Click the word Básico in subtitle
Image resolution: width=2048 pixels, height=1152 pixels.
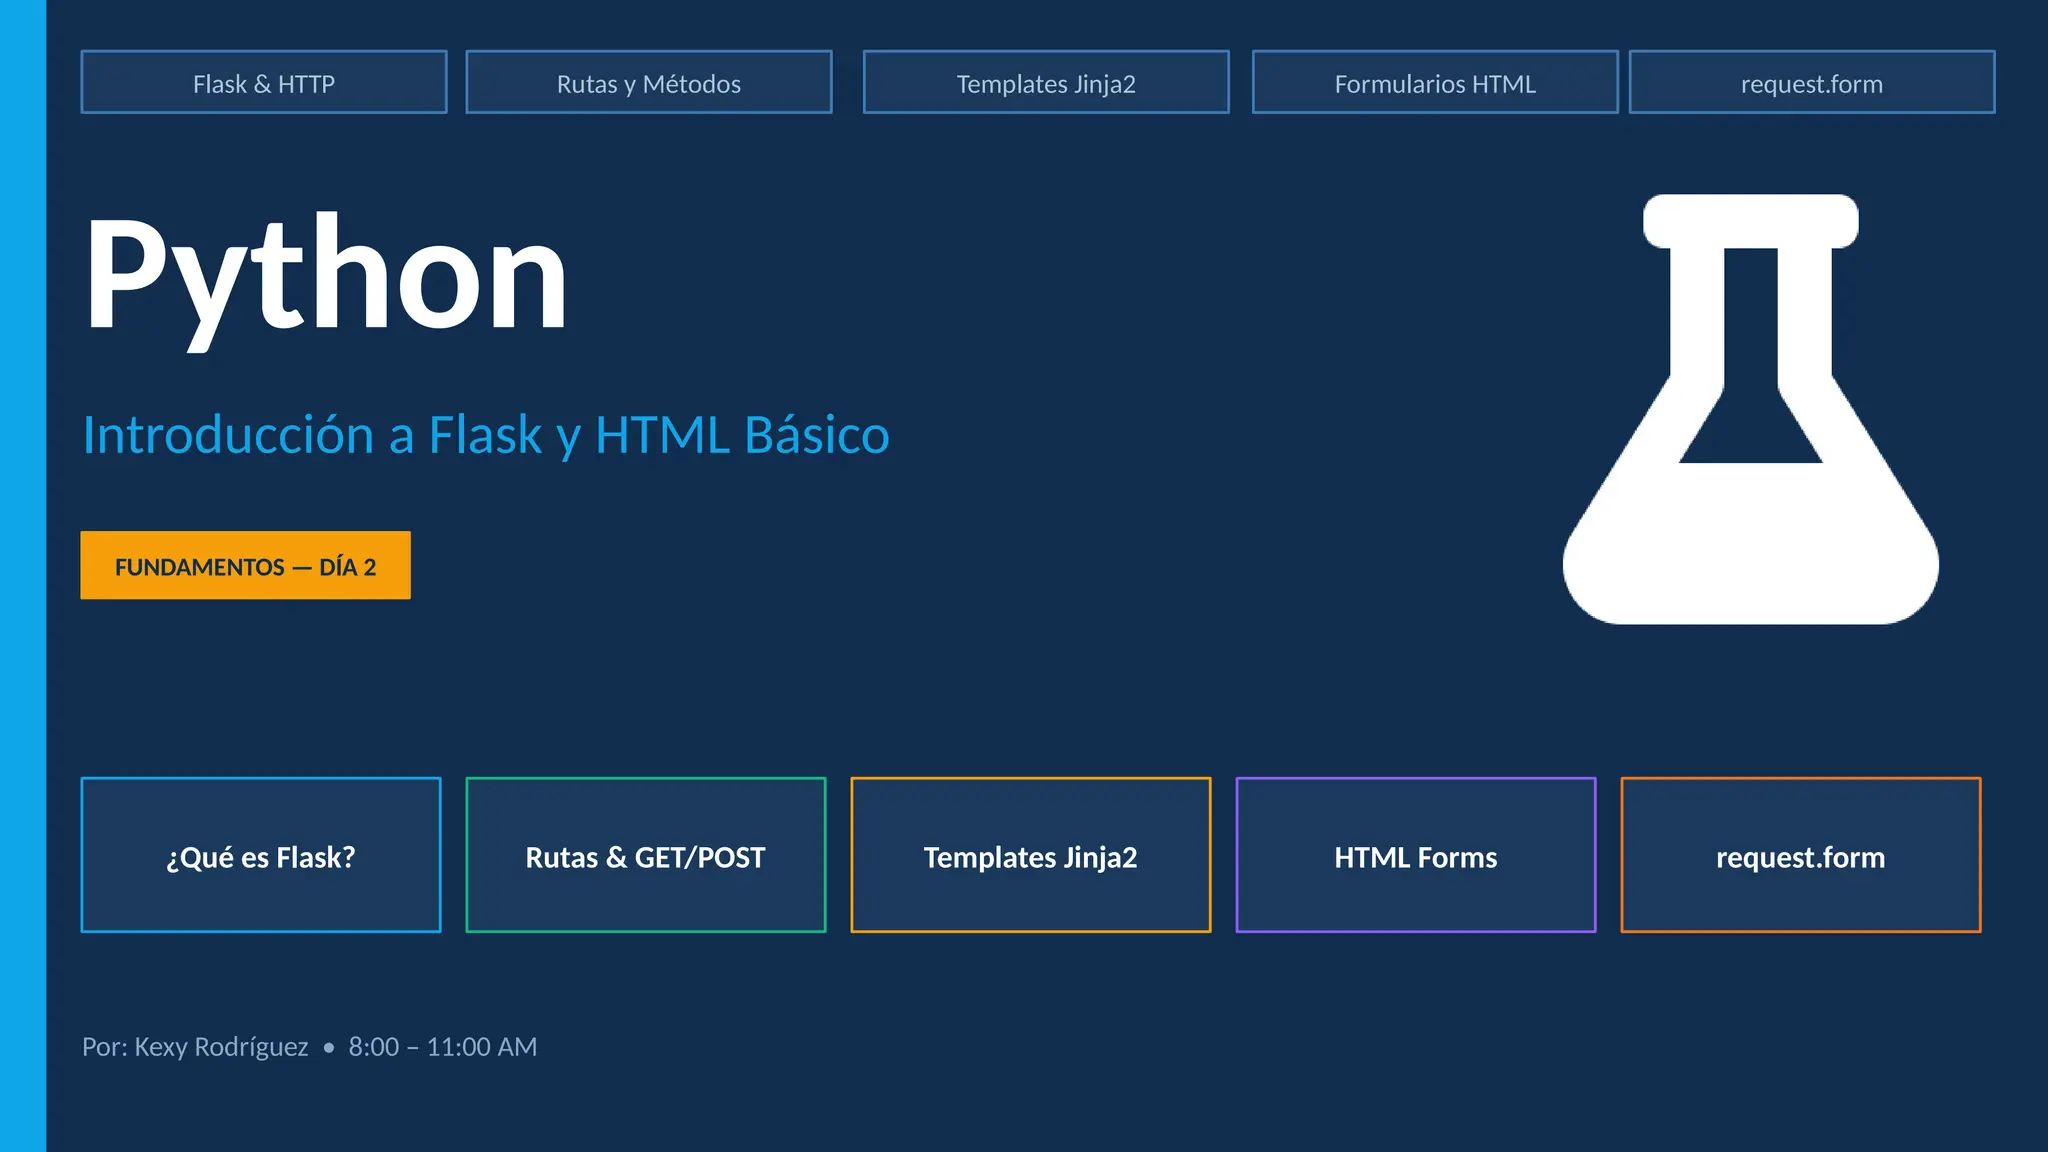[x=816, y=436]
